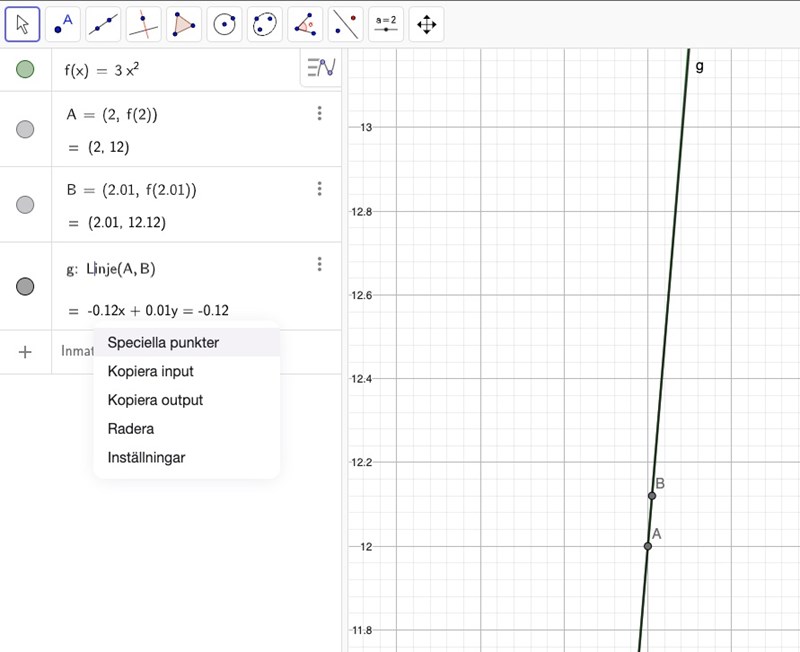The width and height of the screenshot is (800, 652).
Task: Select the Perpendicular line tool
Action: (x=144, y=24)
